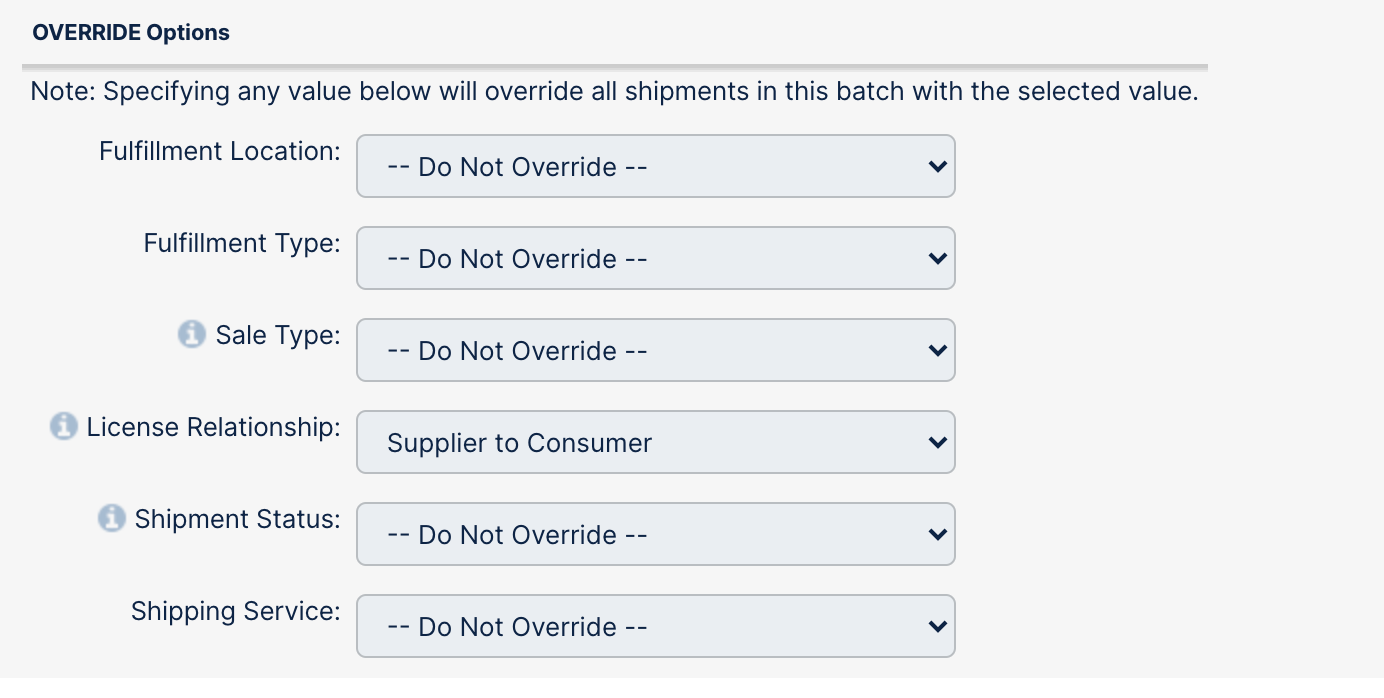Image resolution: width=1384 pixels, height=698 pixels.
Task: Click the Fulfillment Type label text
Action: [x=242, y=243]
